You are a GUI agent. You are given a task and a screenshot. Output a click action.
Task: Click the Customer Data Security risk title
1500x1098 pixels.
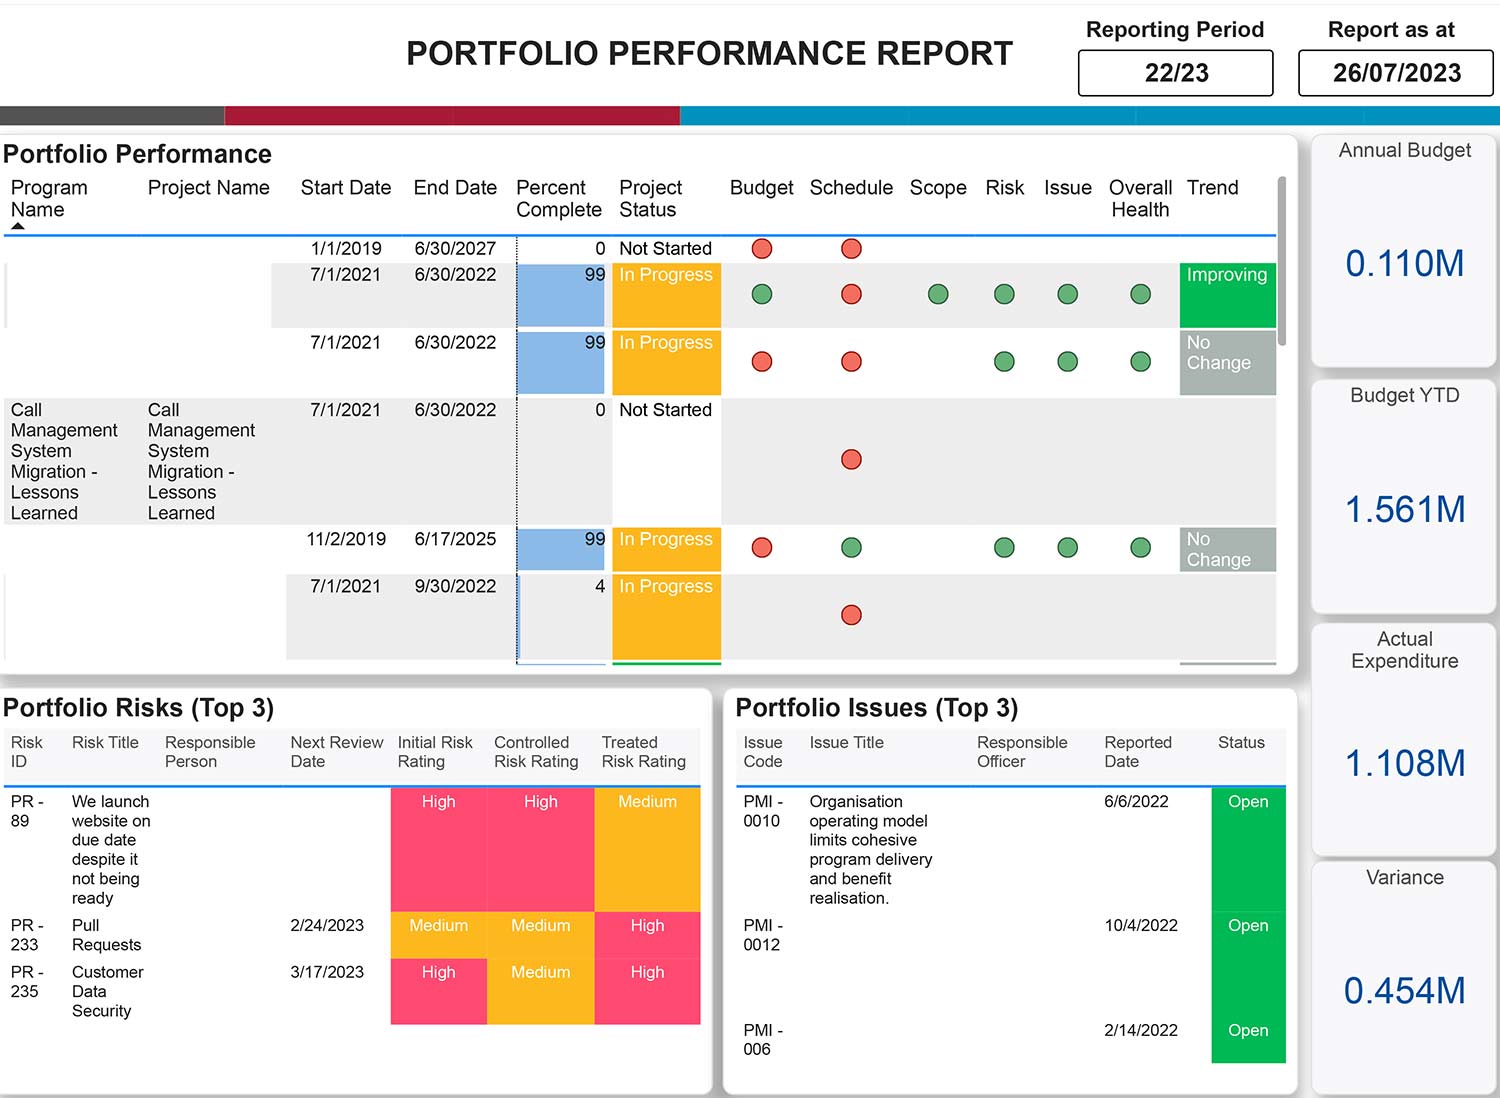107,991
